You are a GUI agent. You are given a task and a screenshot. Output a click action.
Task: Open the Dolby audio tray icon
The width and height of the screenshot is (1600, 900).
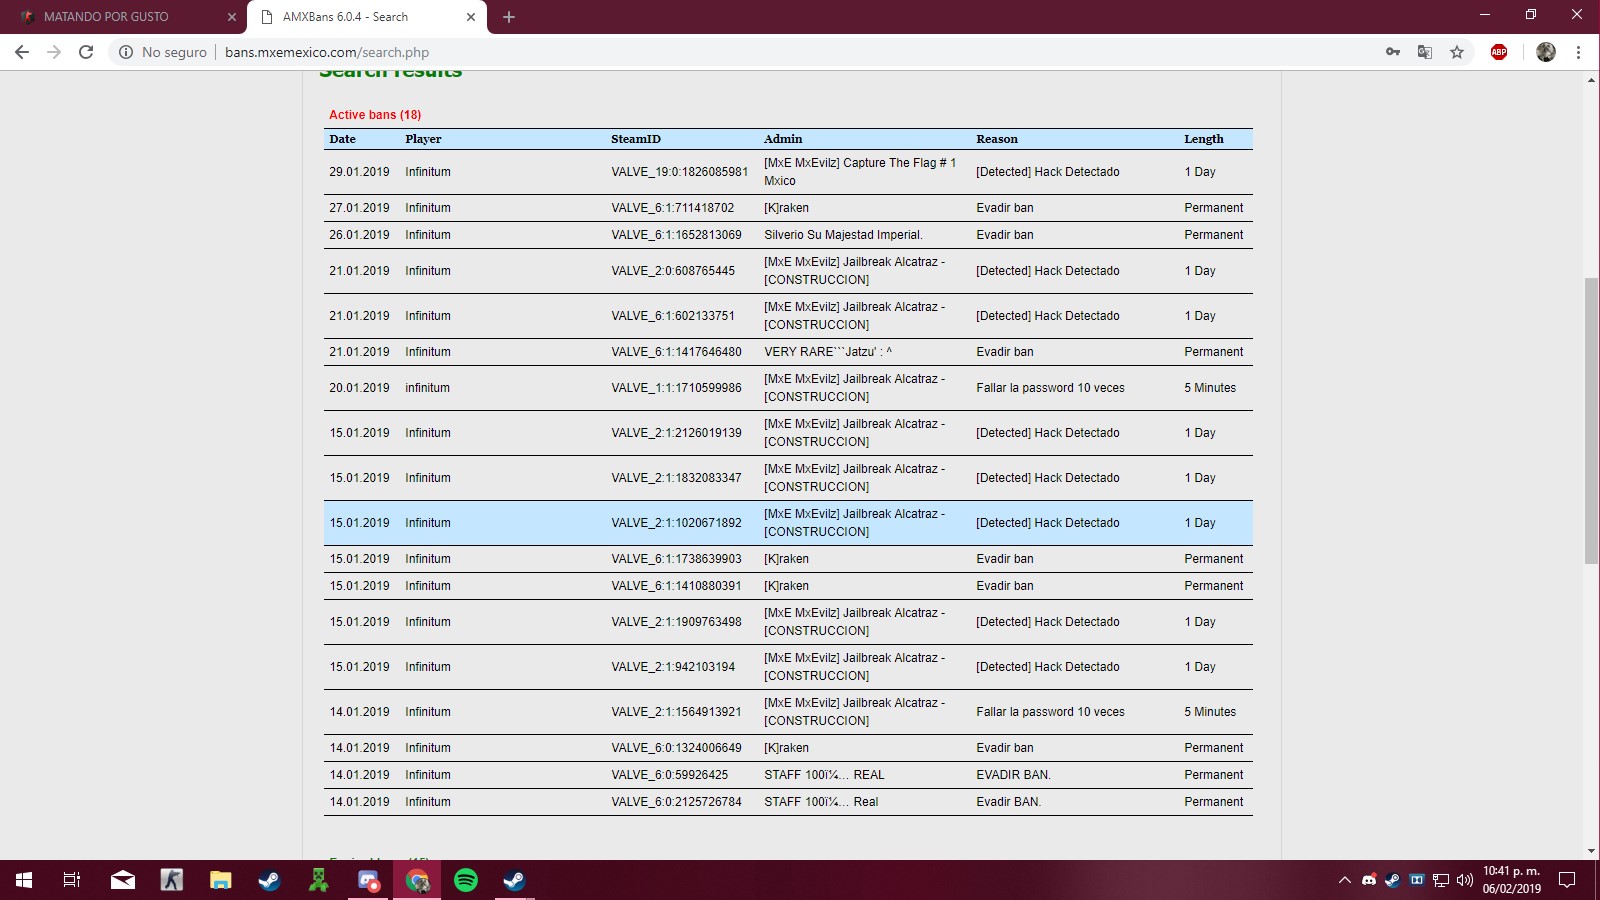(1416, 880)
